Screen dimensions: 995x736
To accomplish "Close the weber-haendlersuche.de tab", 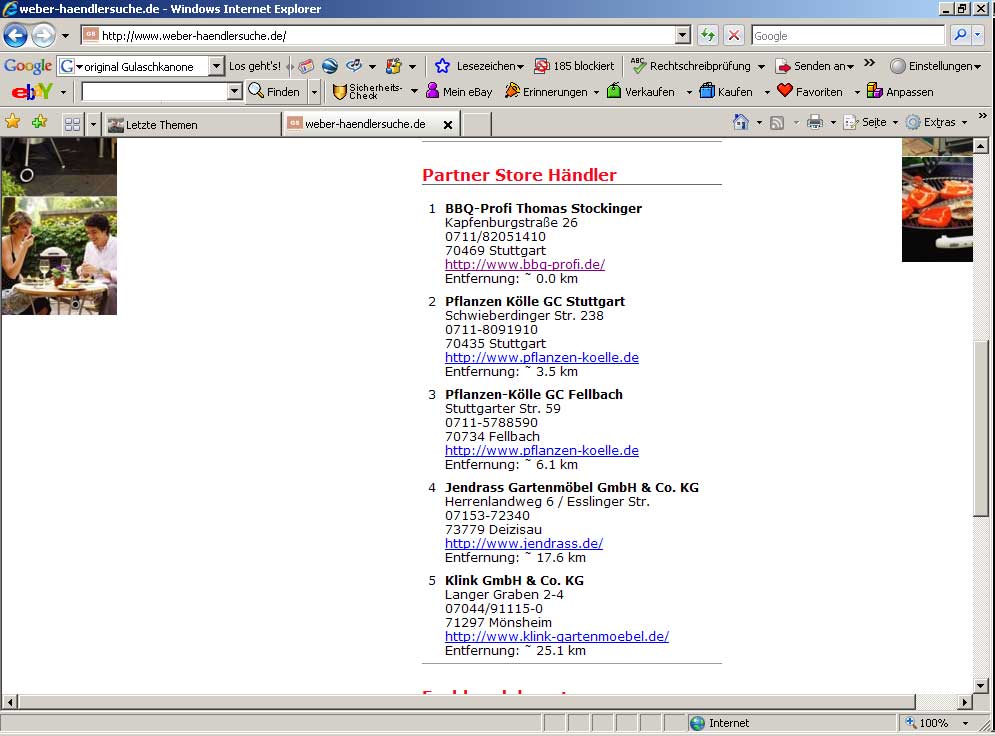I will point(448,125).
